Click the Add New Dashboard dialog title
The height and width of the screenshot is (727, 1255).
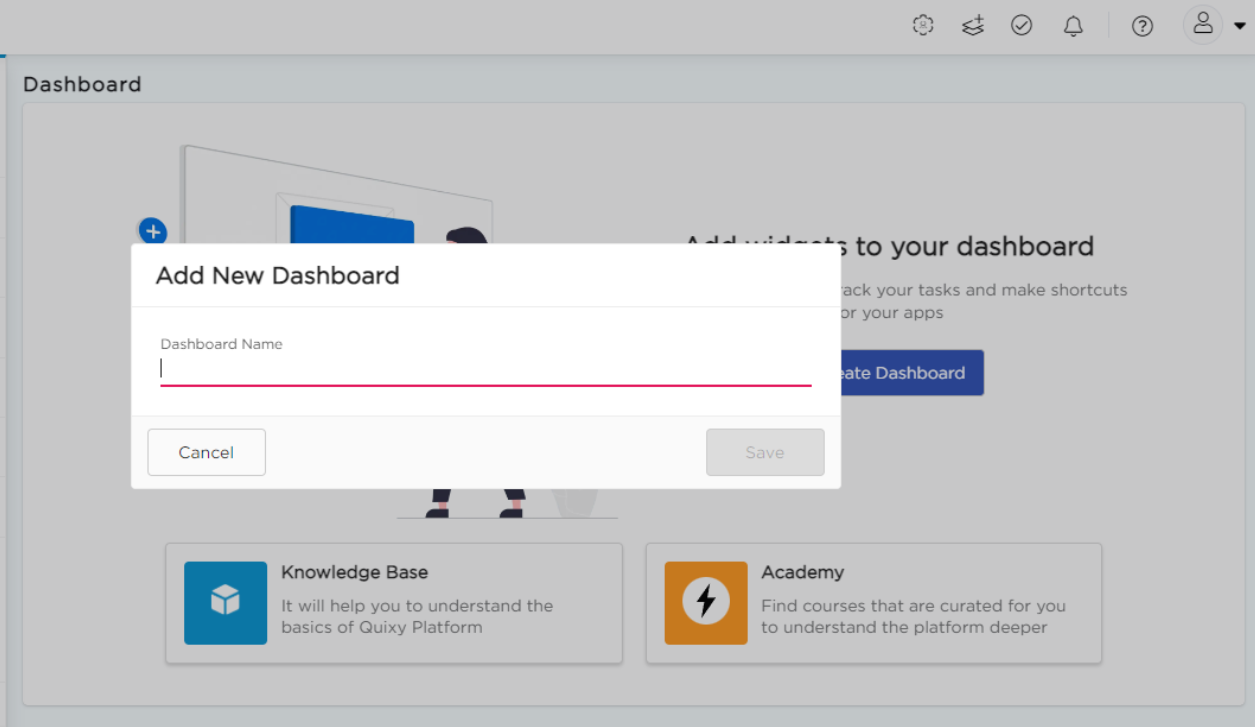coord(277,276)
